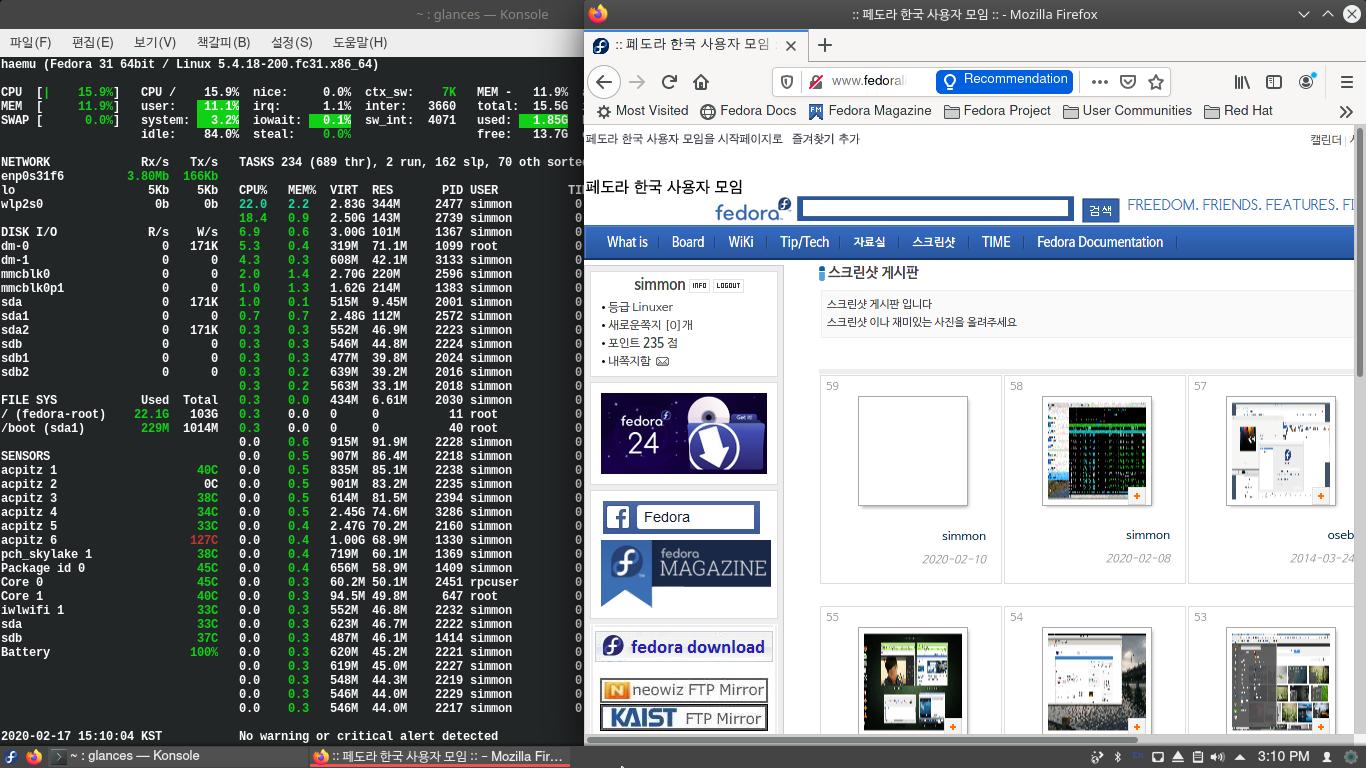This screenshot has width=1366, height=768.
Task: Click What is in site navigation
Action: pyautogui.click(x=627, y=242)
